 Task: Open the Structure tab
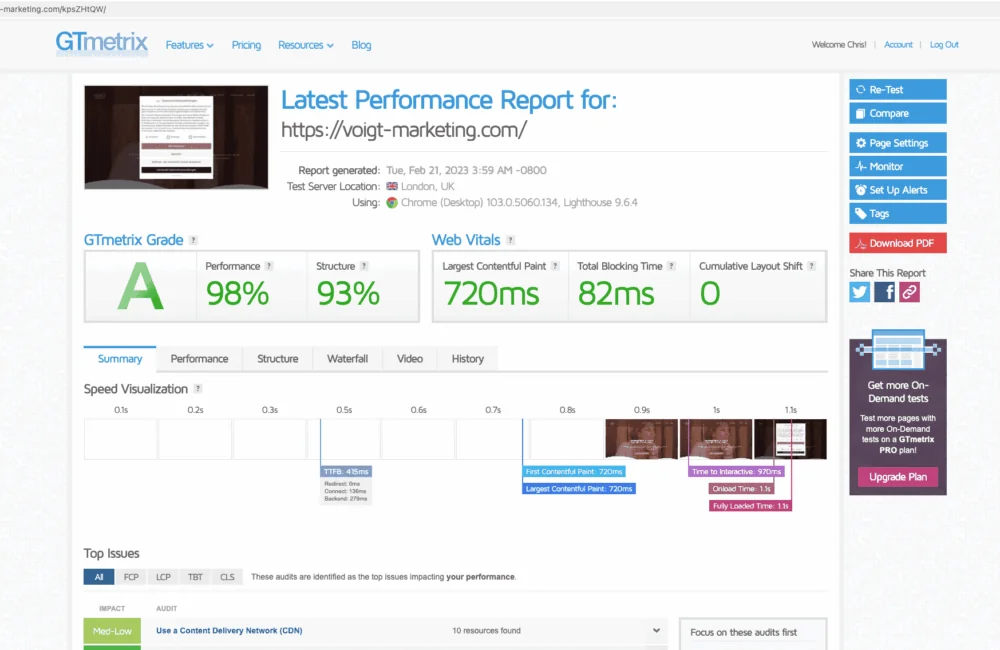click(x=277, y=359)
